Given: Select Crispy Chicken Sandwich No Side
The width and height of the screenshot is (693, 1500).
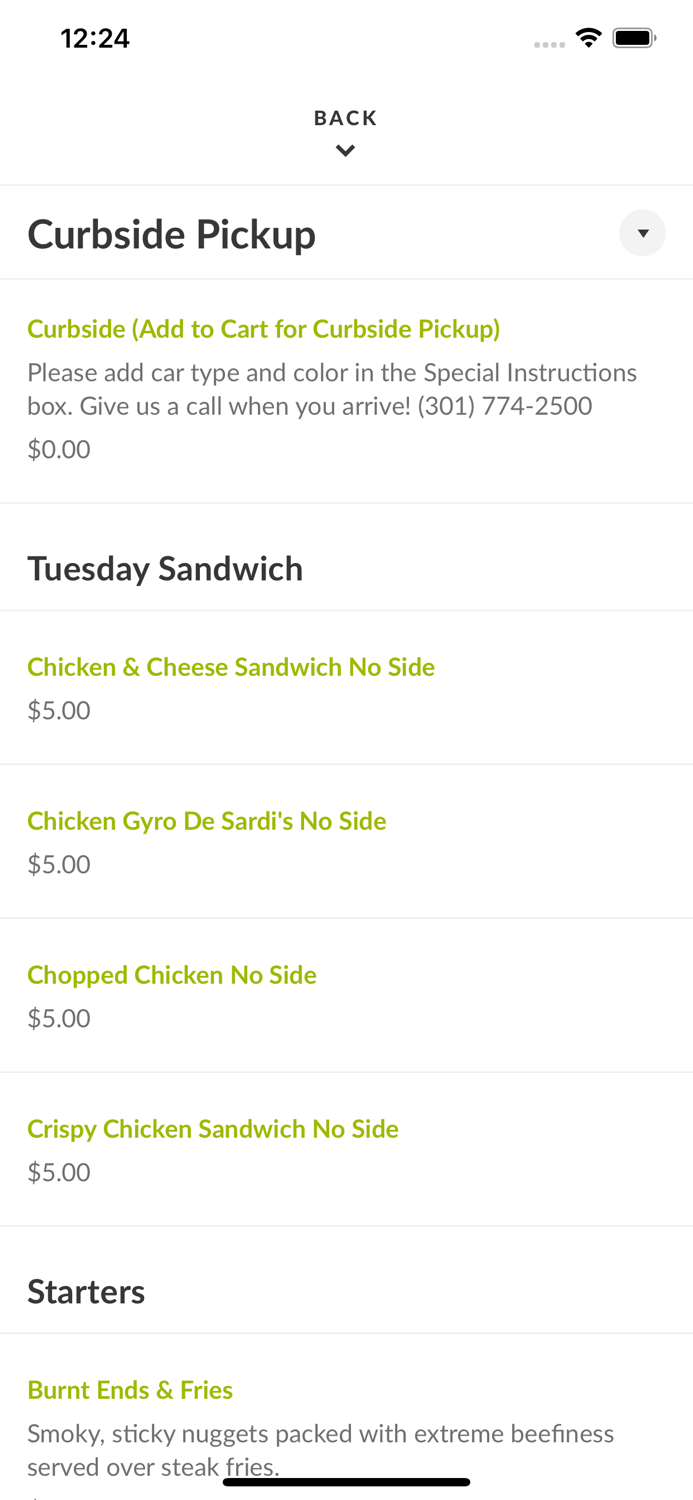Looking at the screenshot, I should click(x=213, y=1129).
